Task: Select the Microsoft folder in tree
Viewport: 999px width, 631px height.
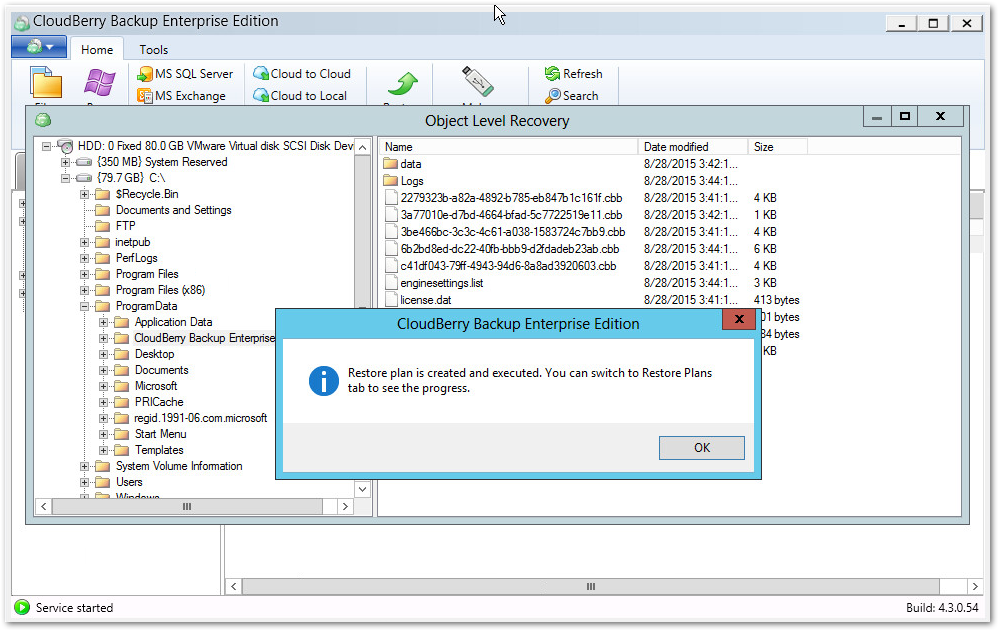Action: tap(156, 386)
